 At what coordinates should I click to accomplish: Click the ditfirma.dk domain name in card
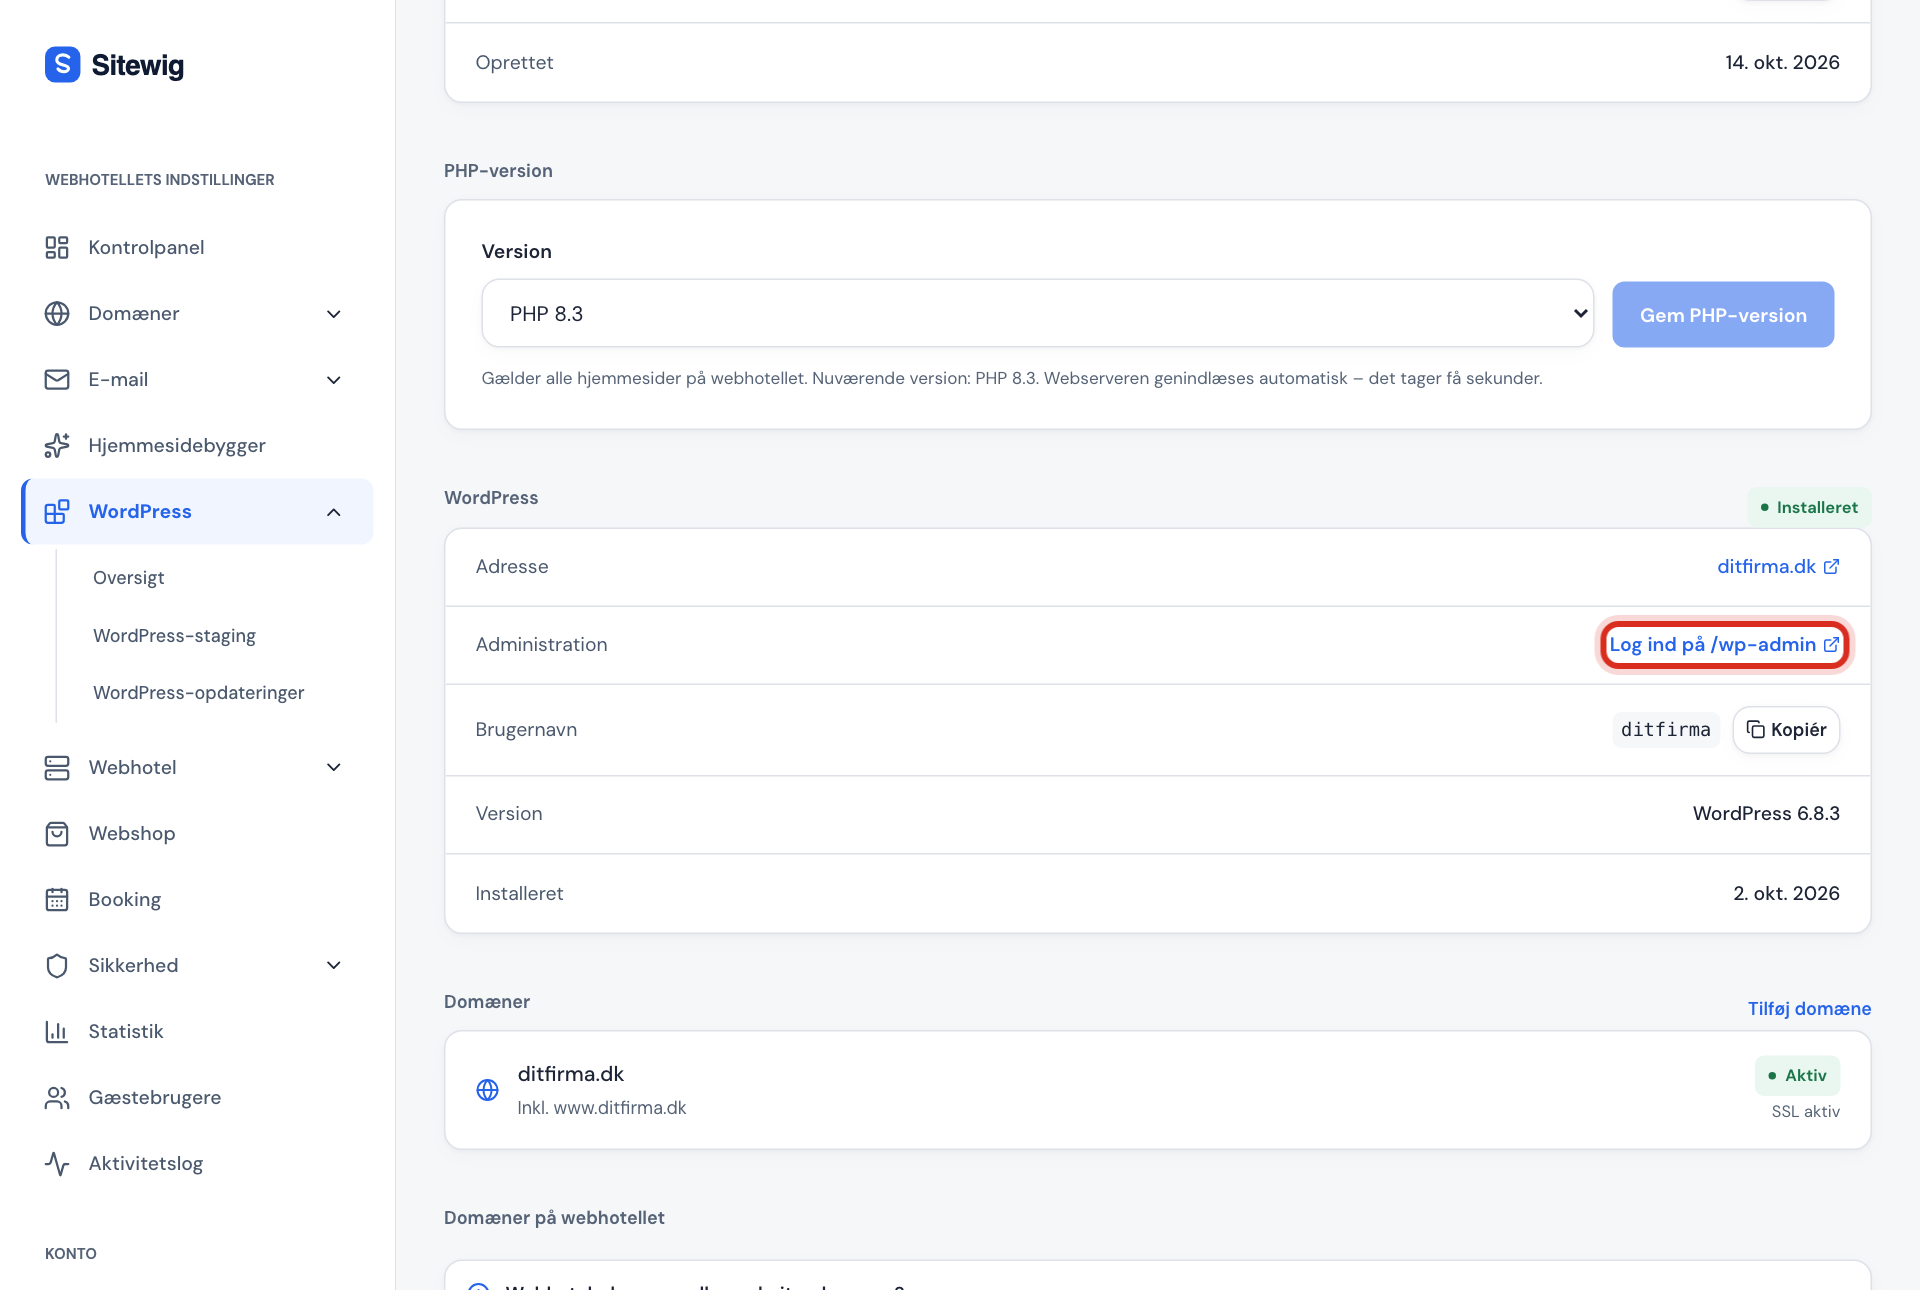tap(570, 1073)
